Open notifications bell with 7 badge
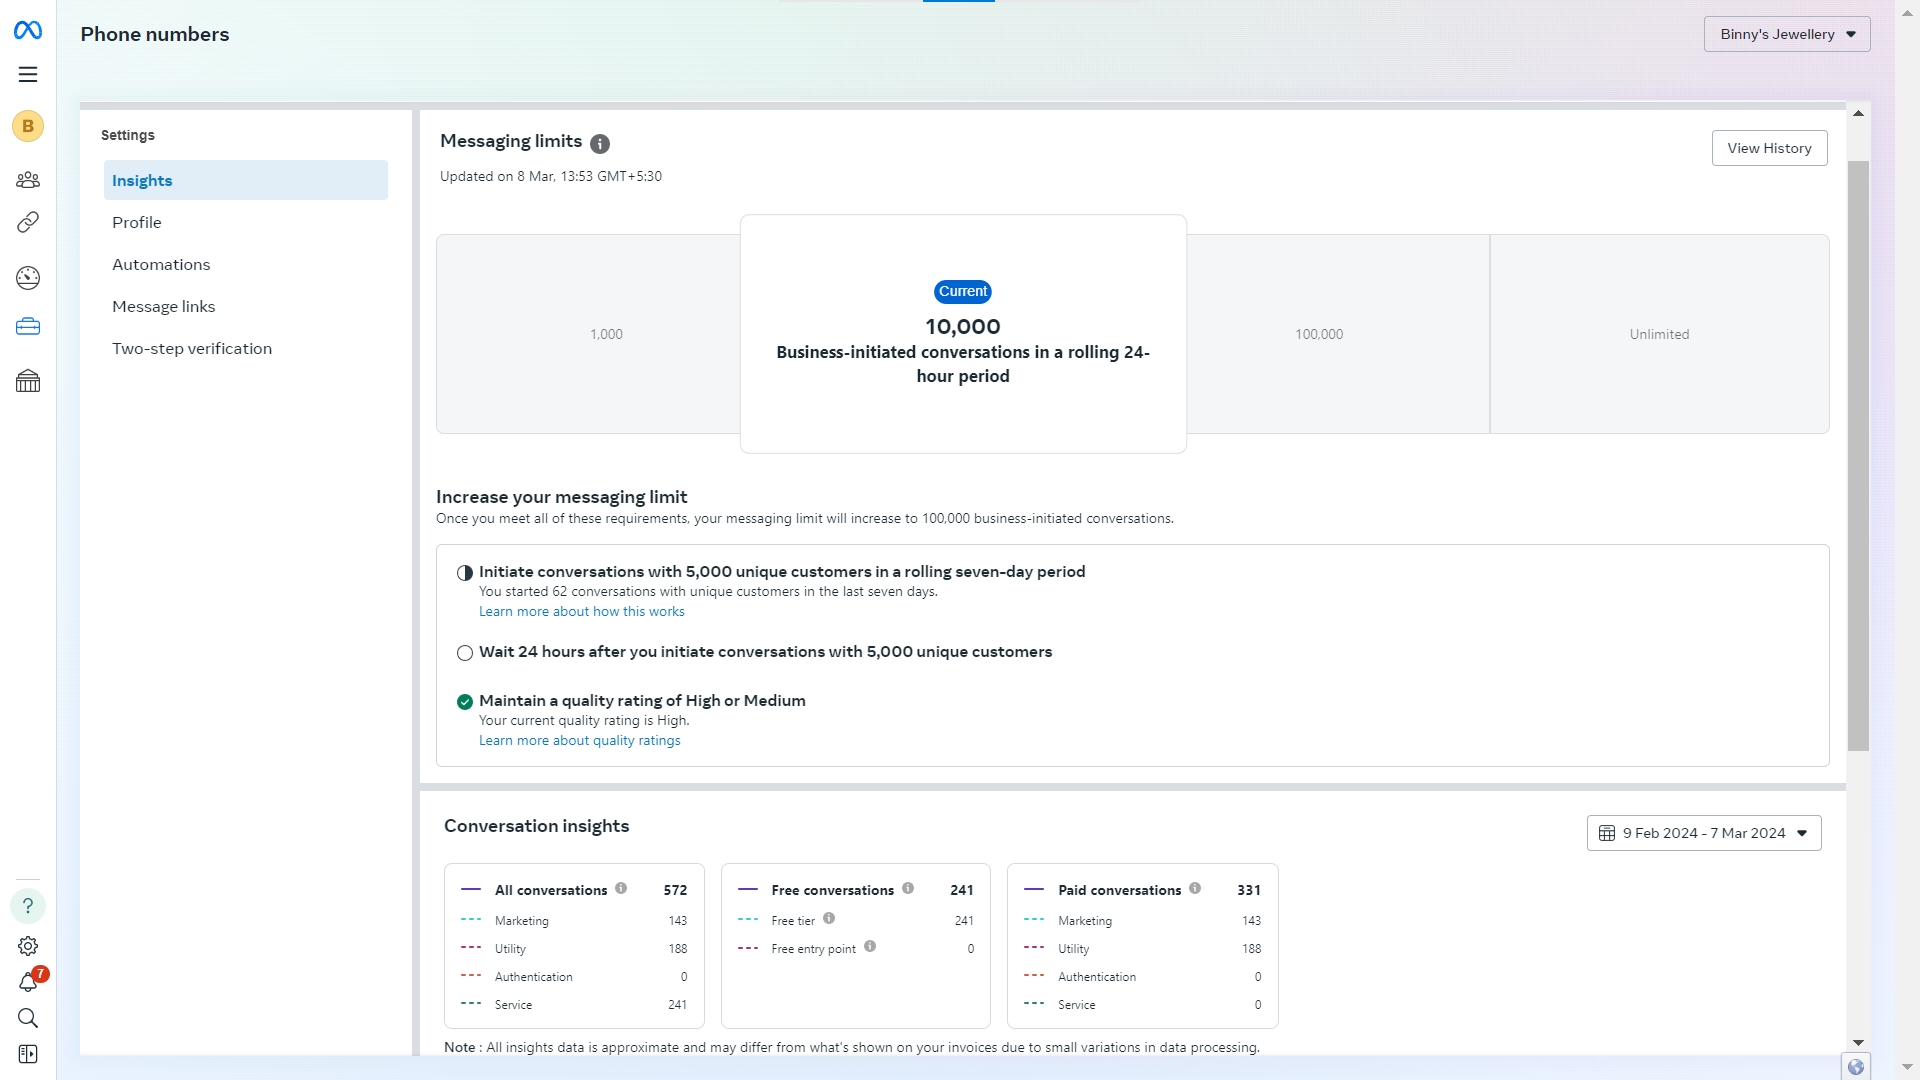 click(28, 982)
